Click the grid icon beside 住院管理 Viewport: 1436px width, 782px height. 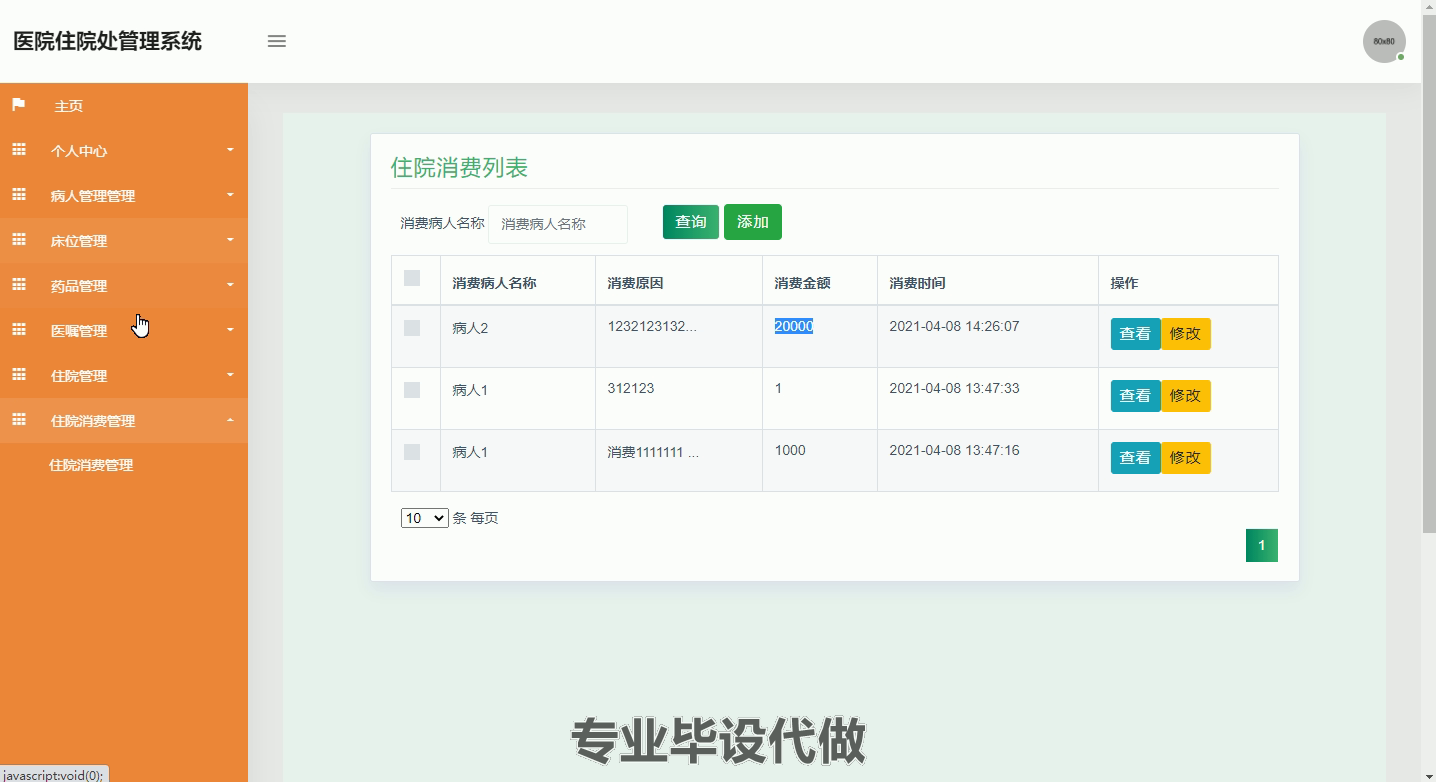click(x=18, y=375)
